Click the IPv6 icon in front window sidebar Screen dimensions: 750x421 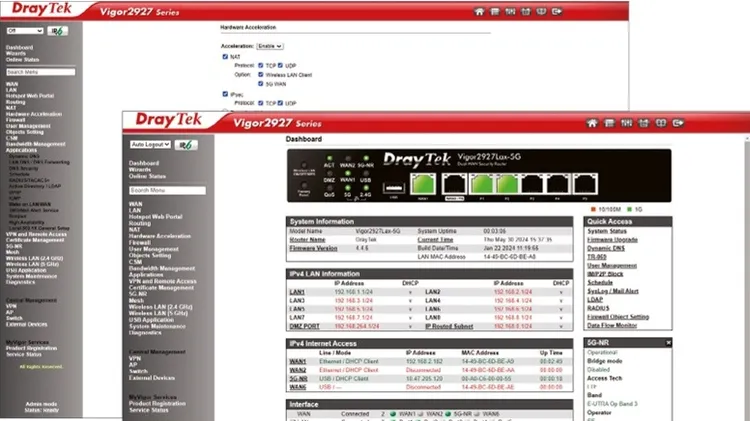(x=186, y=144)
